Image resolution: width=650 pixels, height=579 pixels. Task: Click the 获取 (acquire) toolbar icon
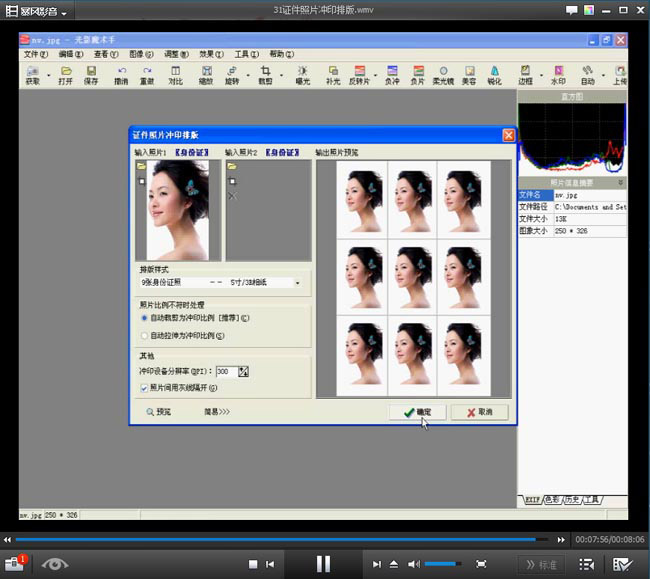[x=33, y=75]
